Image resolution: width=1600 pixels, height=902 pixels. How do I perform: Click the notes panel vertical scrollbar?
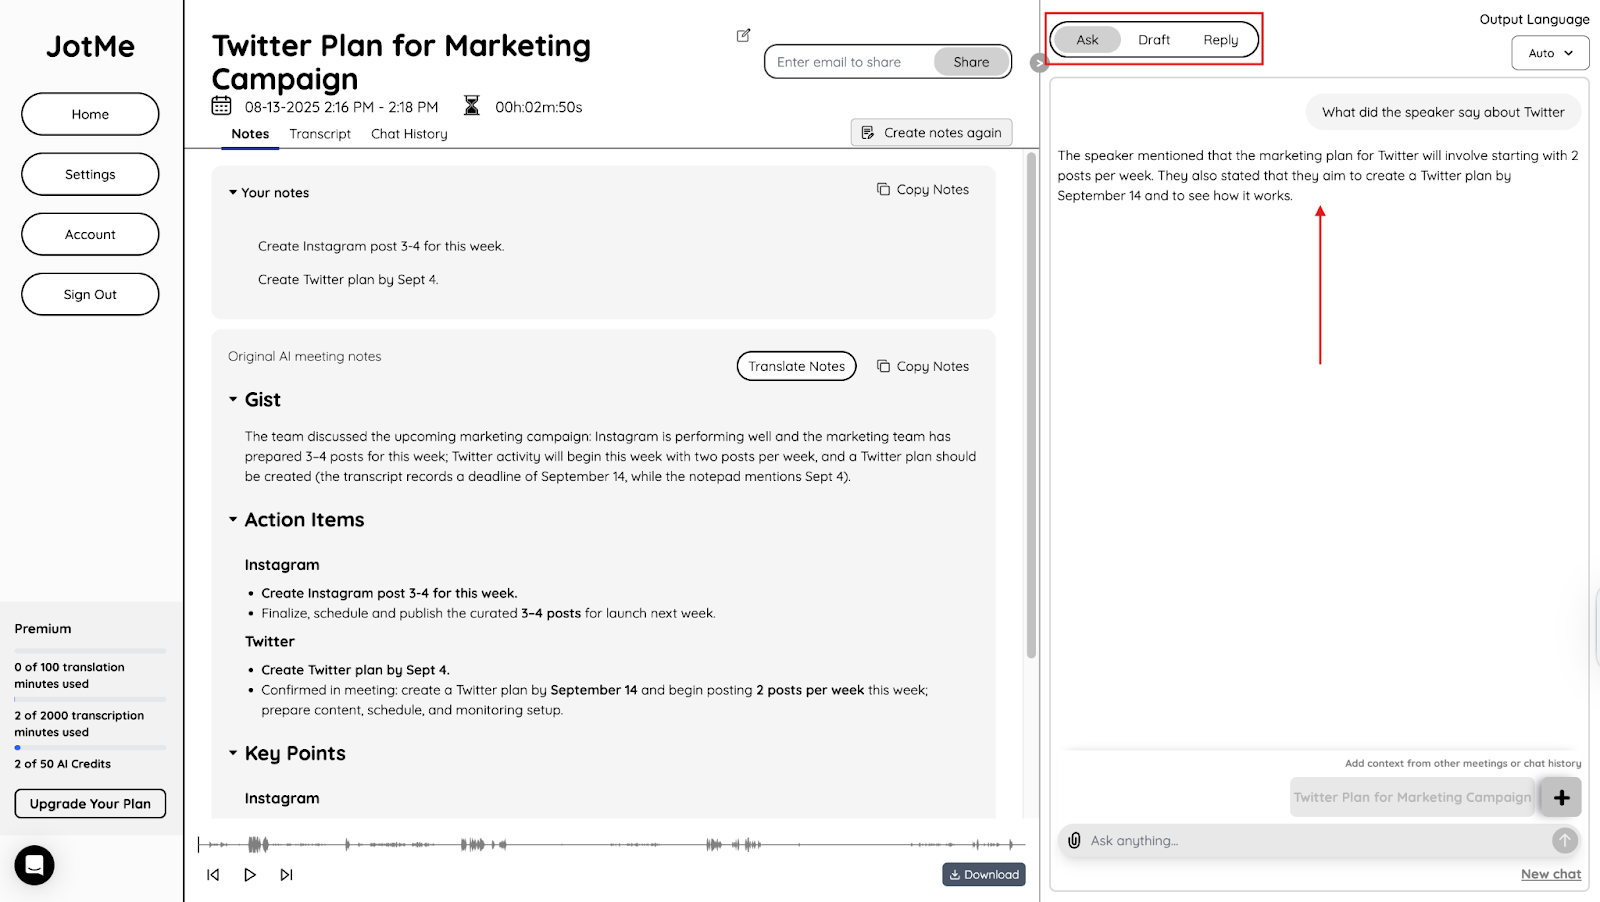tap(1031, 405)
